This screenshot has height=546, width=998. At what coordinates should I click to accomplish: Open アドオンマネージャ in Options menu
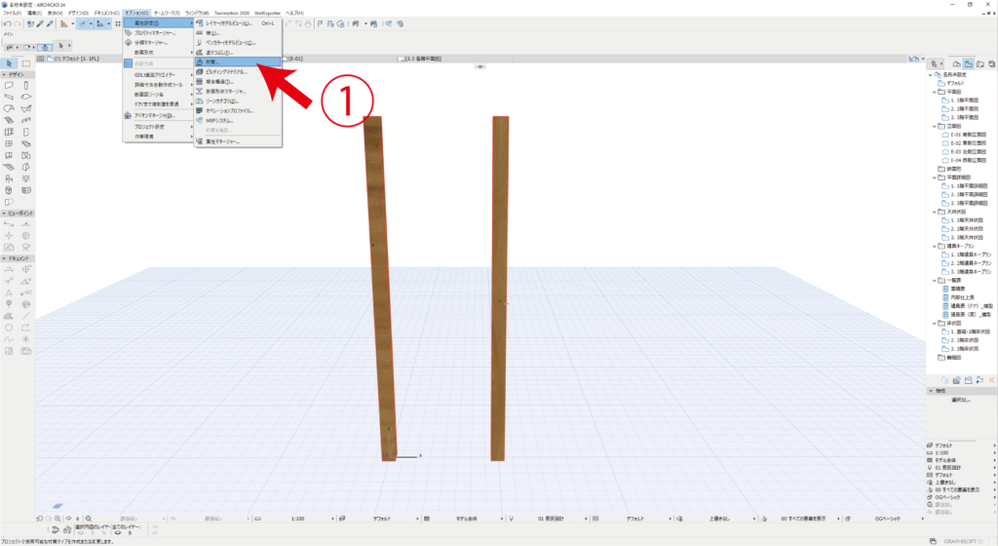[158, 116]
